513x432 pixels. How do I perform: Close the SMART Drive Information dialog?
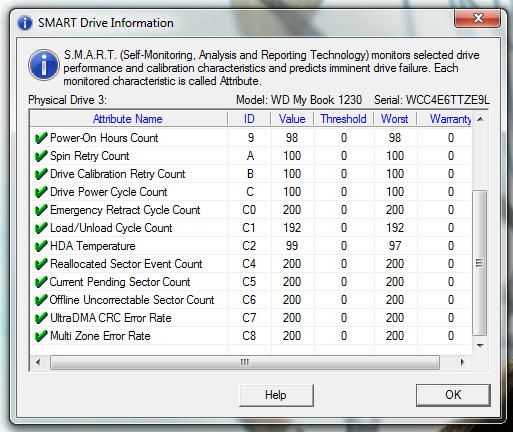pos(477,18)
